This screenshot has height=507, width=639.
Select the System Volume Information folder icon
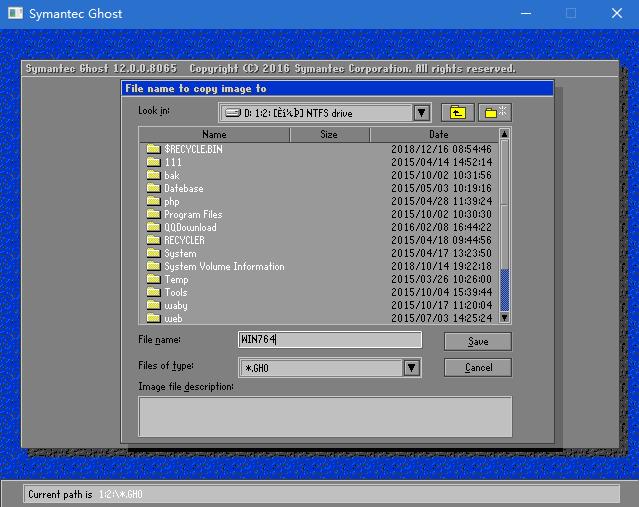153,266
